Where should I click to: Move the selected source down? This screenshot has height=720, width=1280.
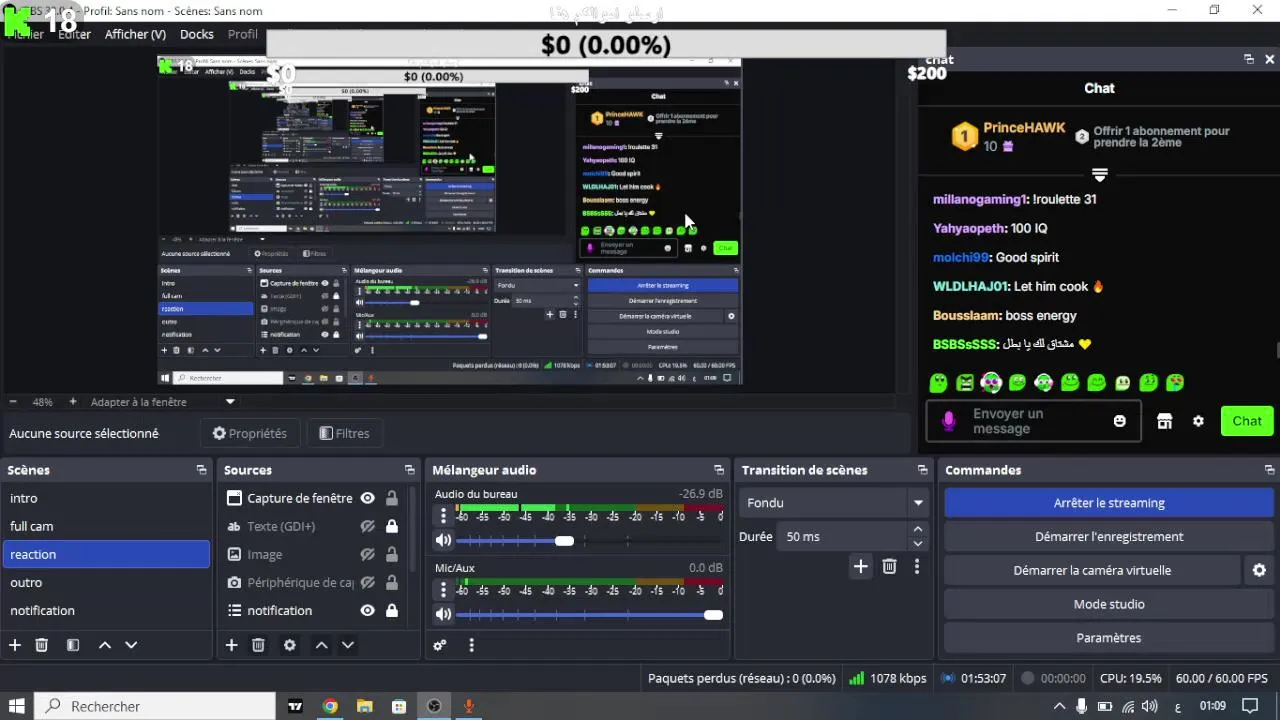(348, 645)
